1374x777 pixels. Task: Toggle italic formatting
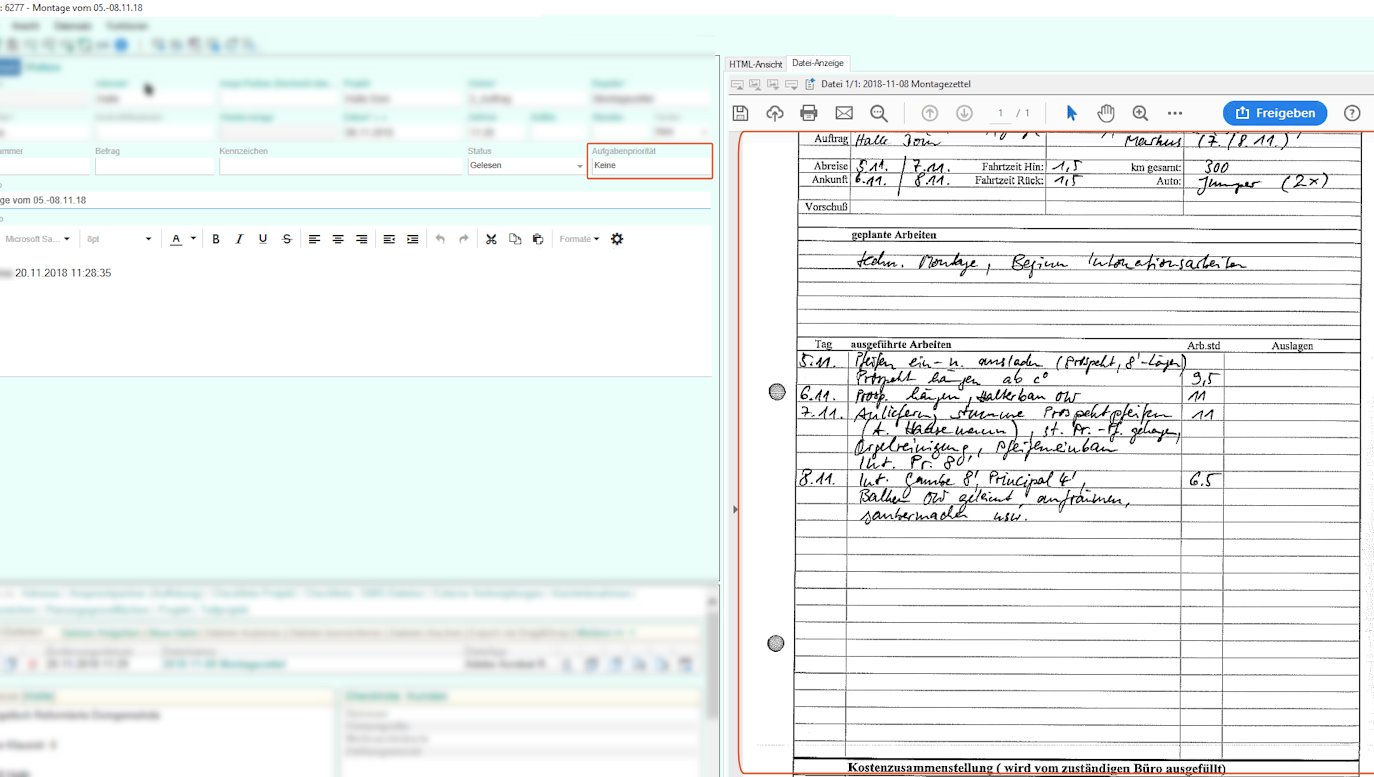coord(239,239)
